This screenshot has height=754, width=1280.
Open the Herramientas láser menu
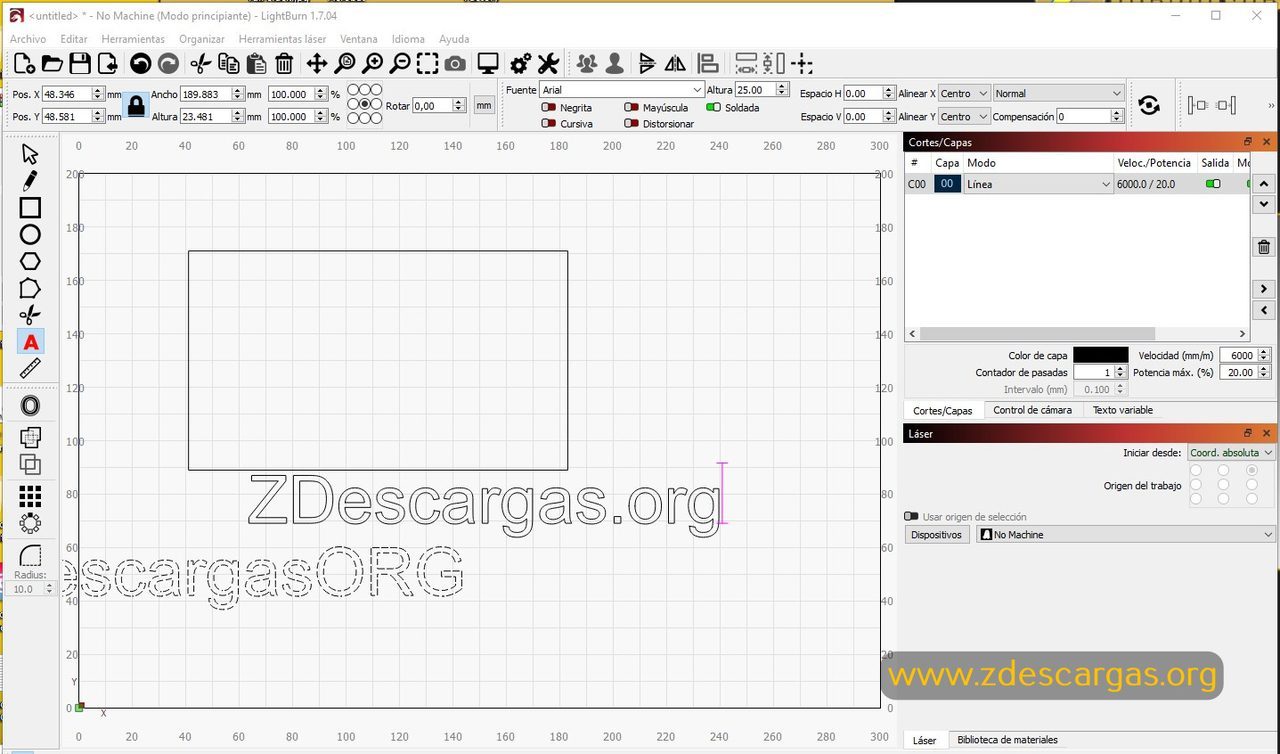coord(282,39)
